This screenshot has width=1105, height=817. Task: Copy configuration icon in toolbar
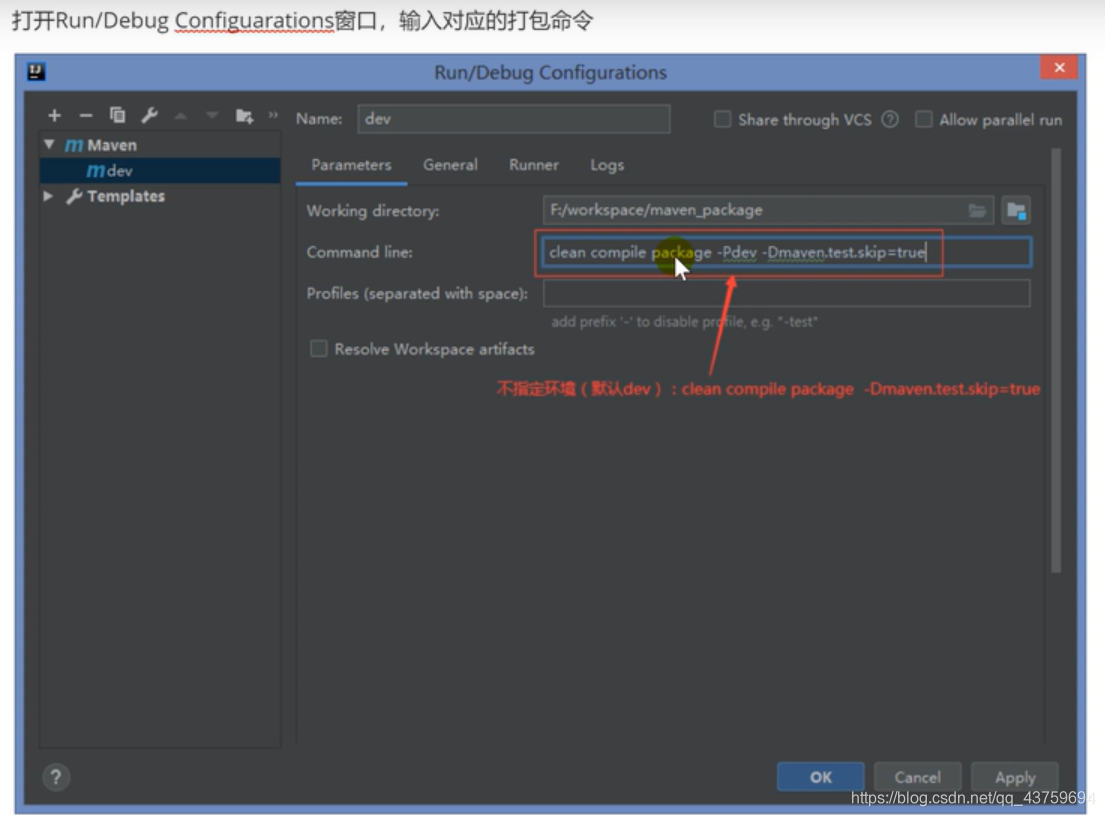[x=117, y=115]
